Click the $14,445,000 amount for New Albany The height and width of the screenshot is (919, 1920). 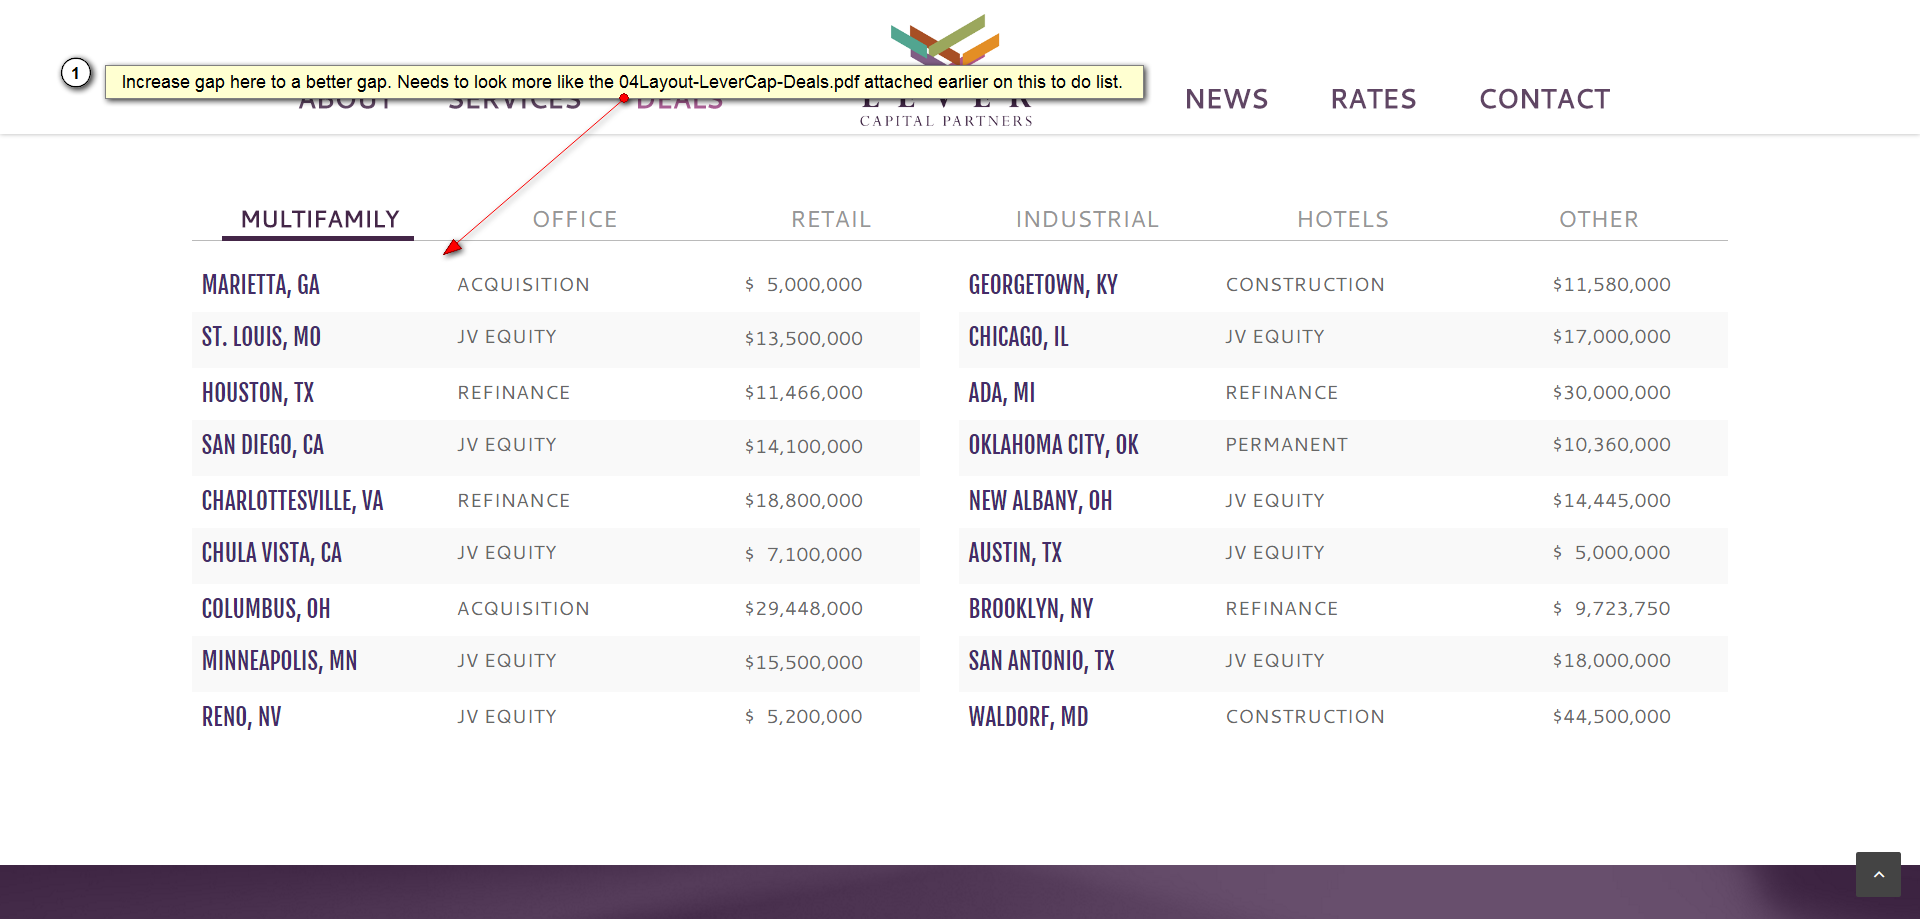pos(1612,501)
